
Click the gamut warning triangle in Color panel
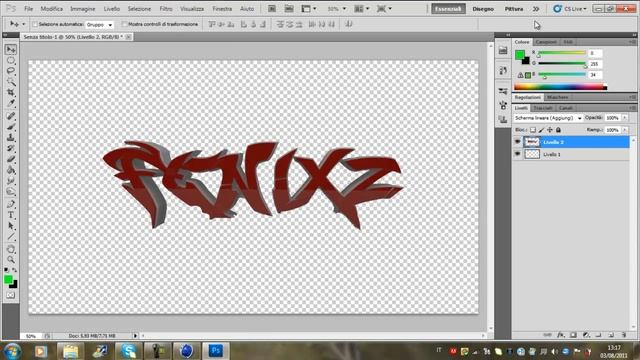pyautogui.click(x=520, y=75)
